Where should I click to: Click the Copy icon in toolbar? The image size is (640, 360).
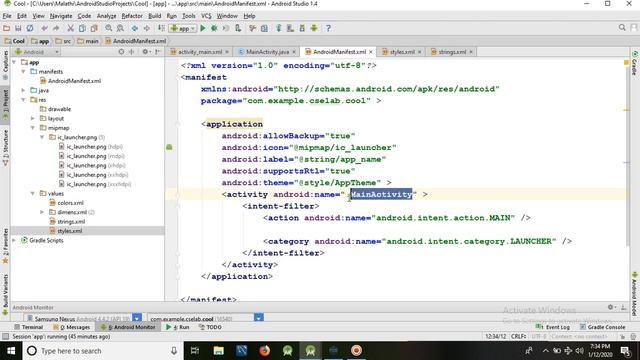(82, 28)
